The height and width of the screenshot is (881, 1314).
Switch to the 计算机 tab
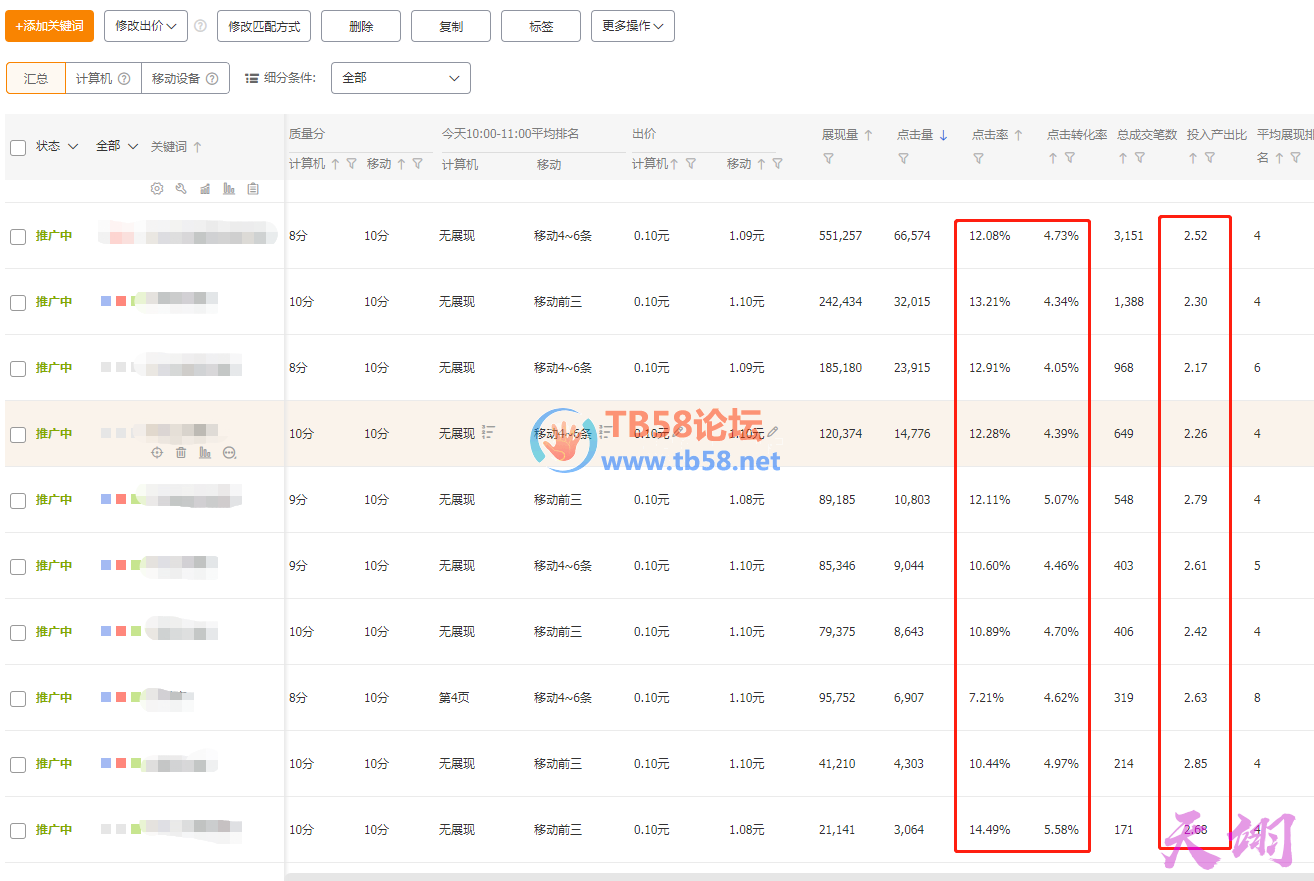coord(103,78)
